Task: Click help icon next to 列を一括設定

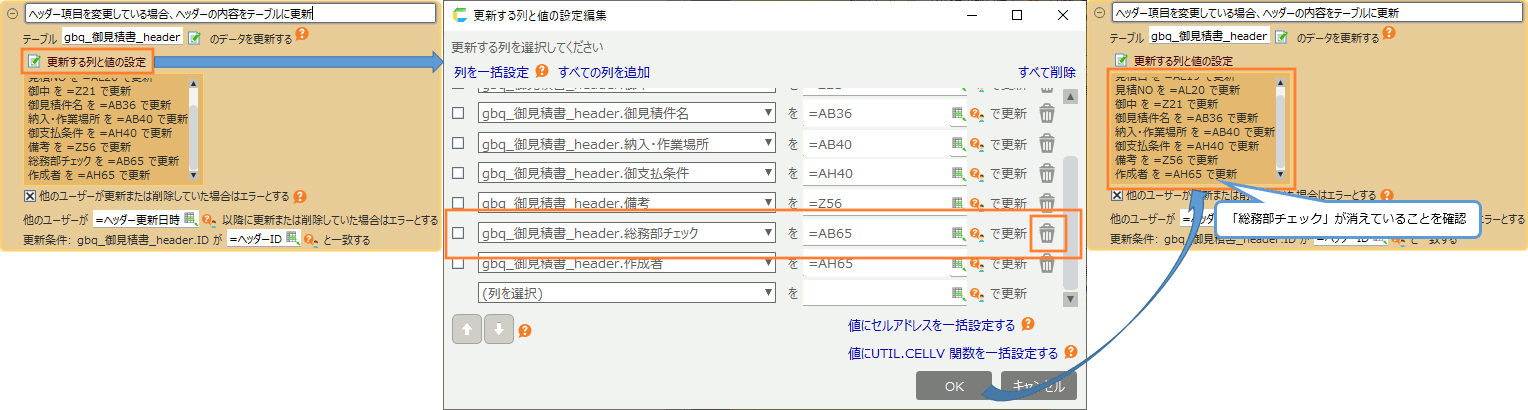Action: (x=542, y=72)
